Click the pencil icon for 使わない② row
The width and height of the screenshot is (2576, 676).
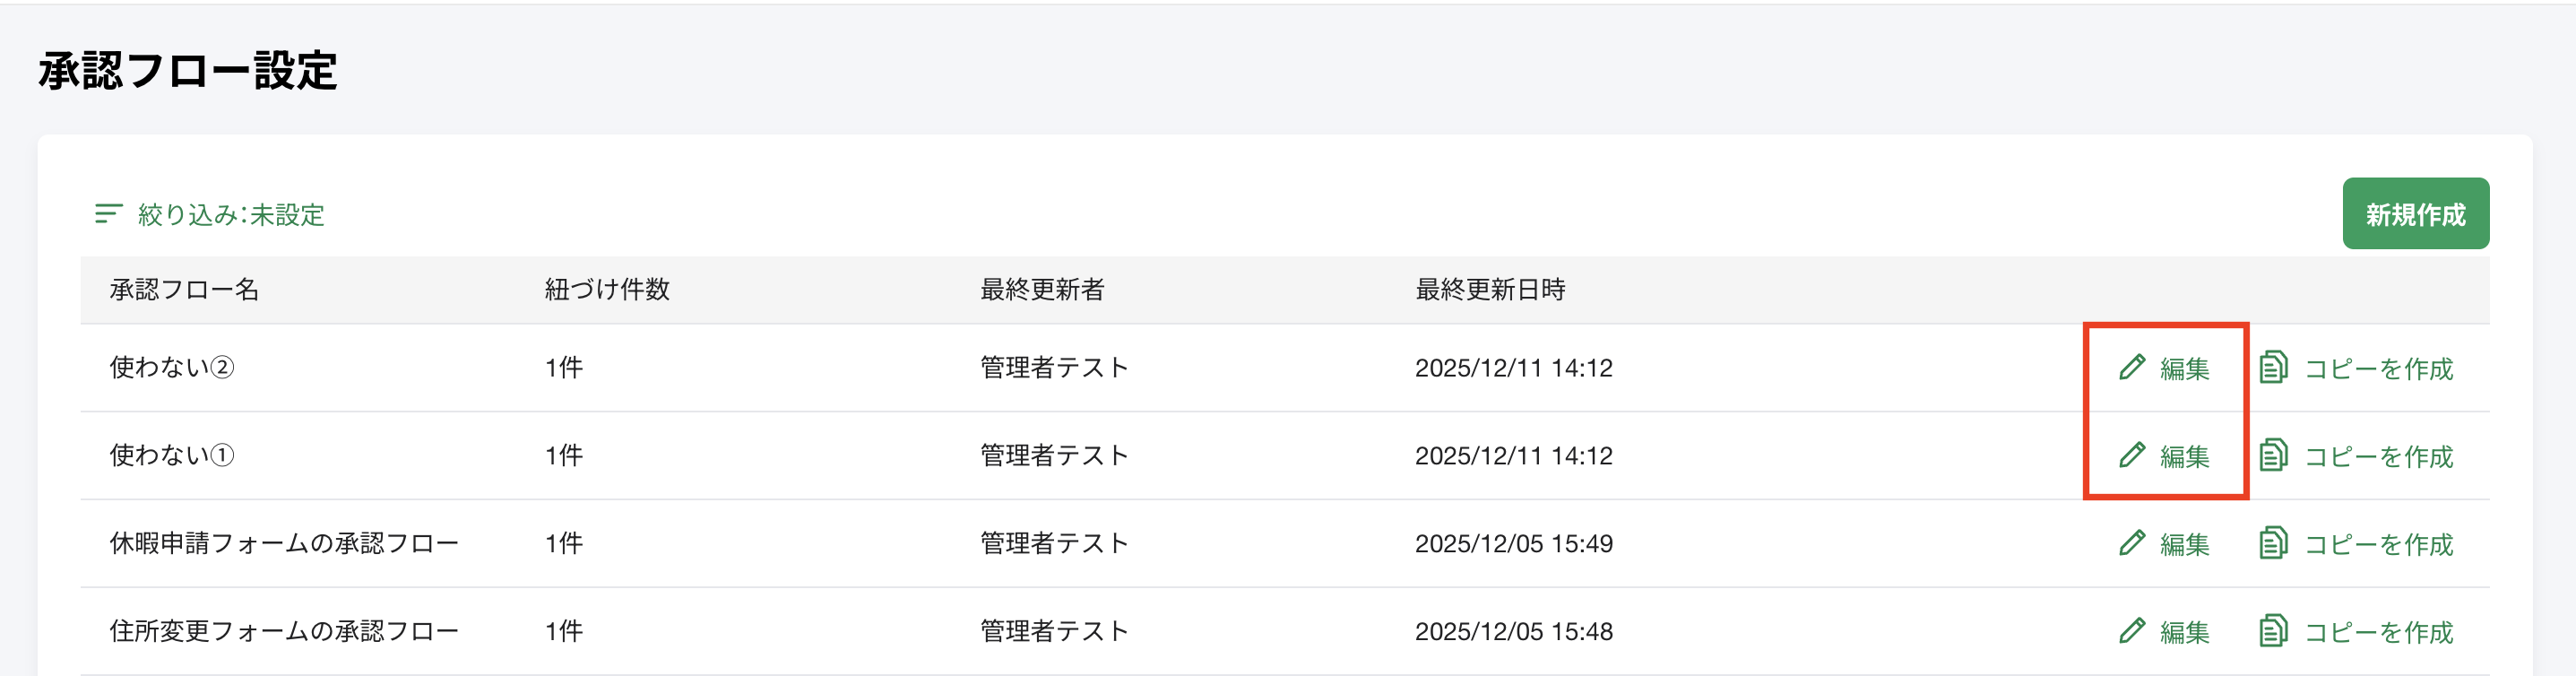click(x=2132, y=367)
